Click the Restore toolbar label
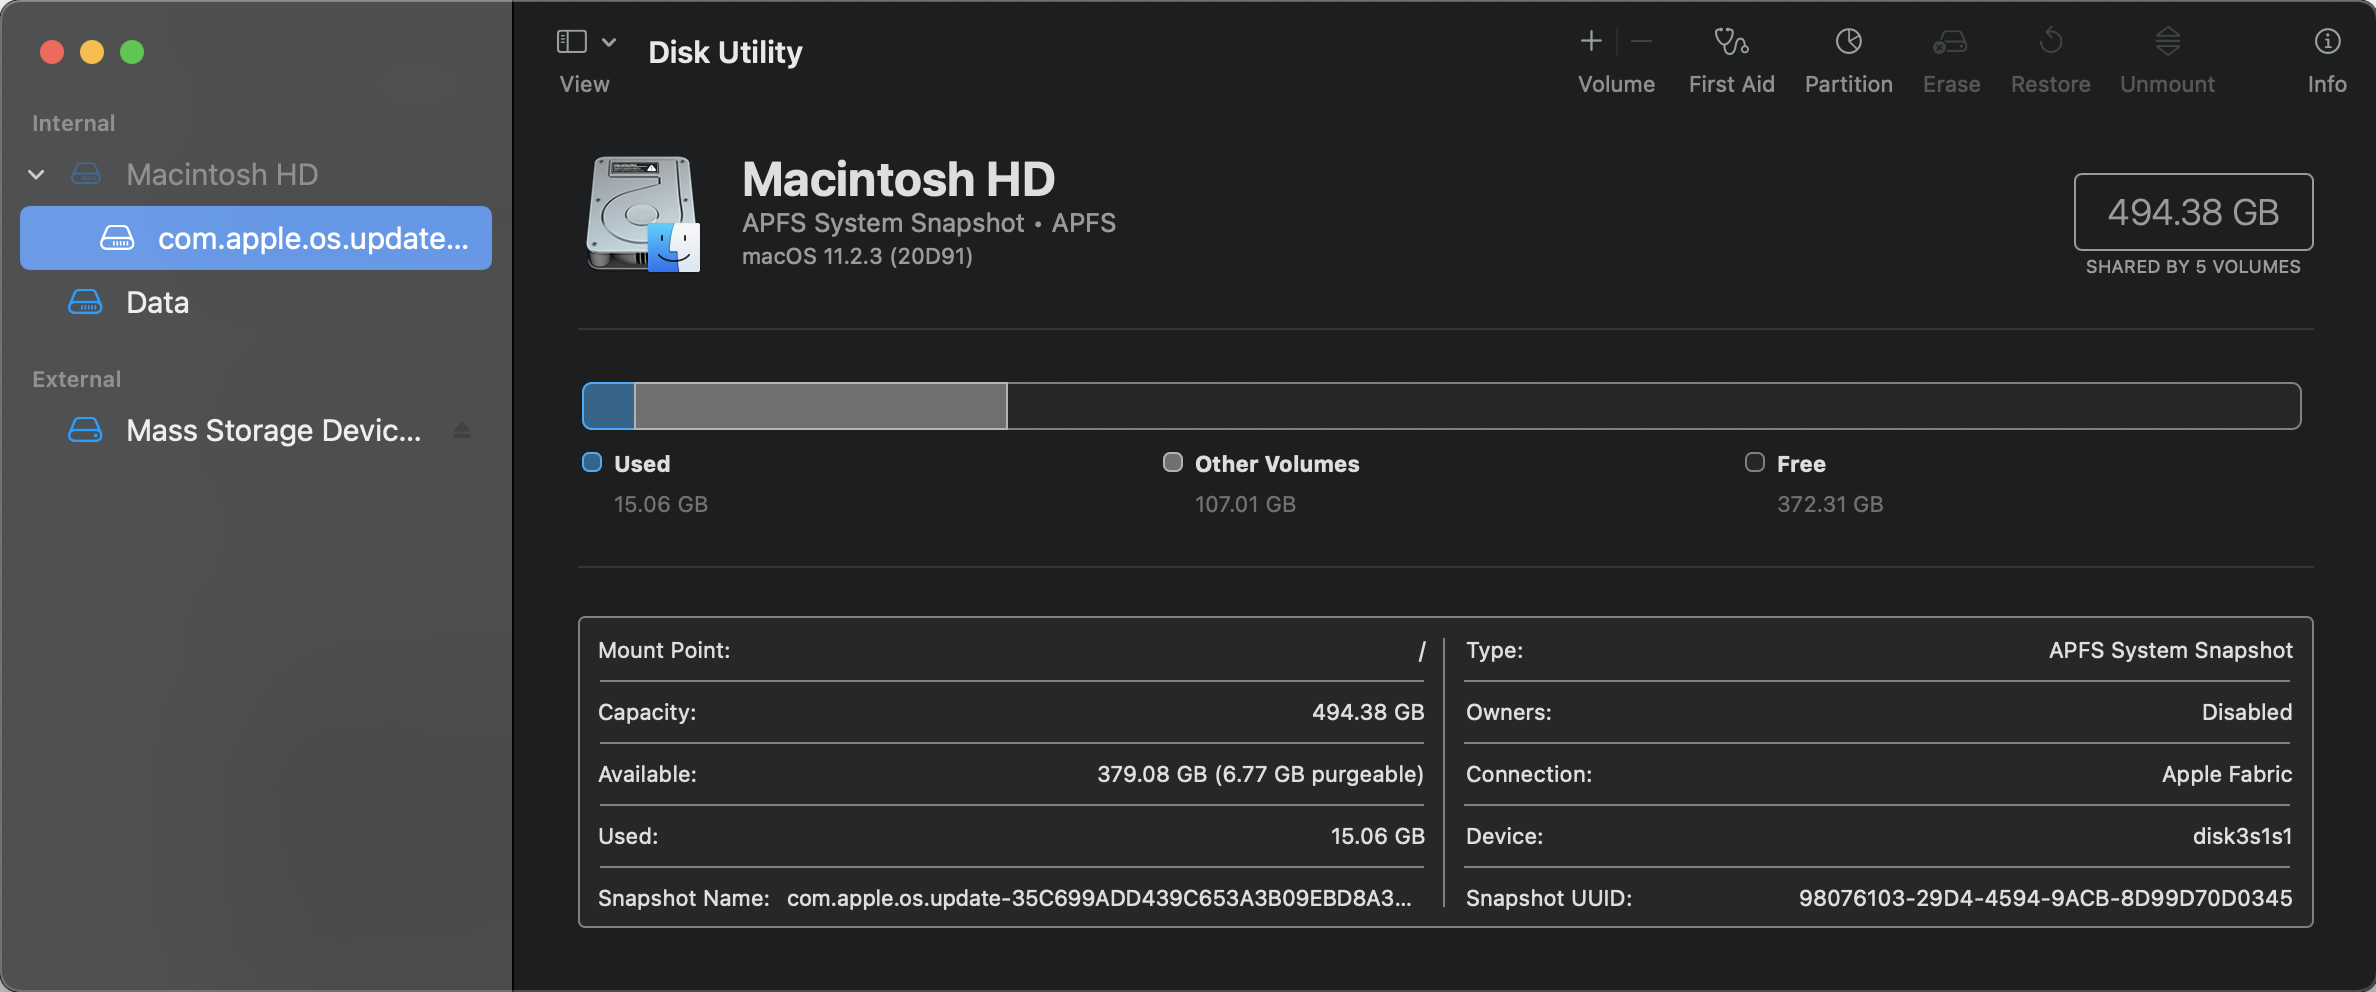 click(2050, 84)
